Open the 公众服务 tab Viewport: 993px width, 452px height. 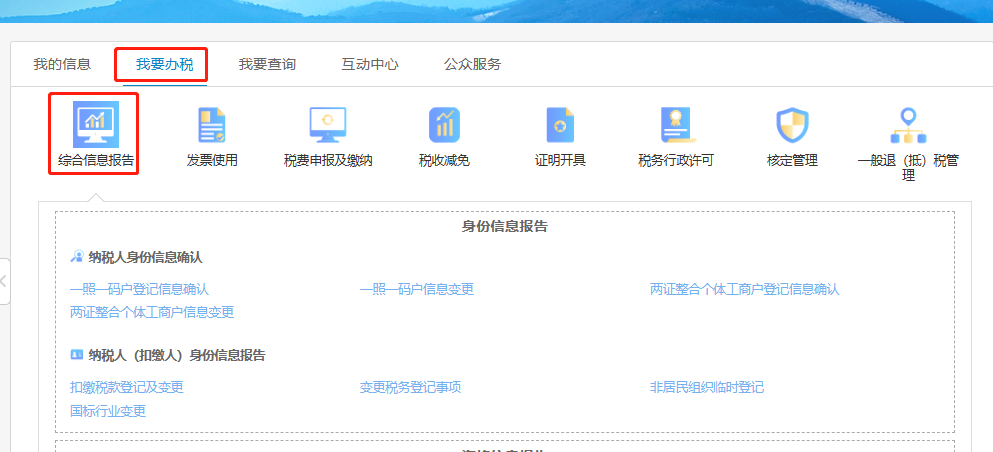[x=472, y=64]
